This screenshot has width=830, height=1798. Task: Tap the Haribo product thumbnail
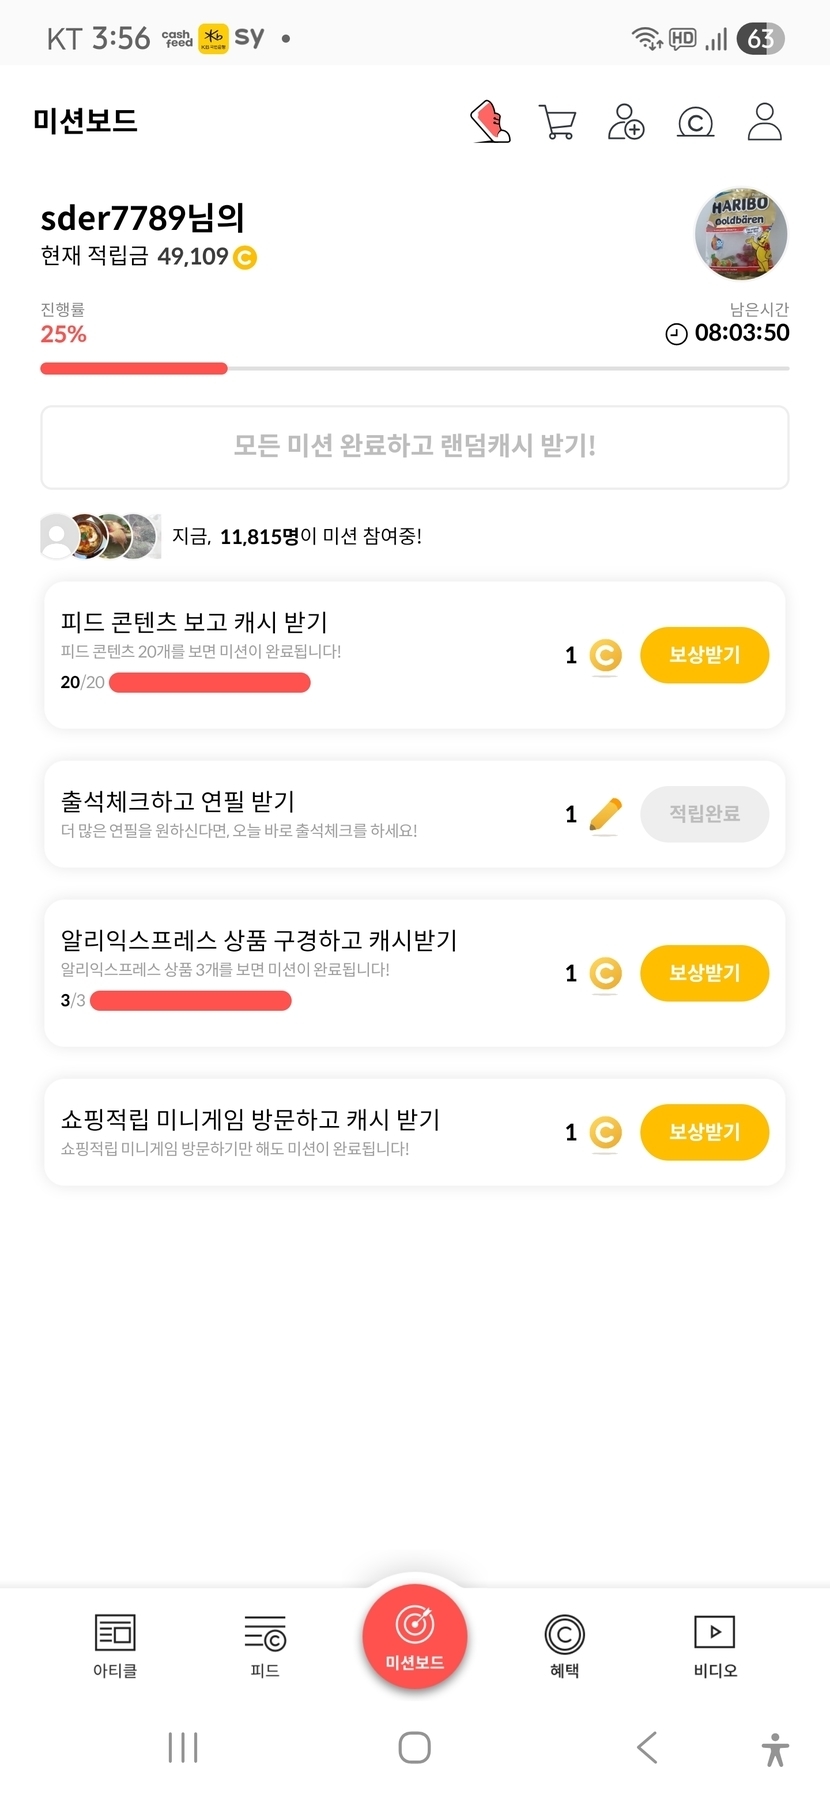pos(741,234)
